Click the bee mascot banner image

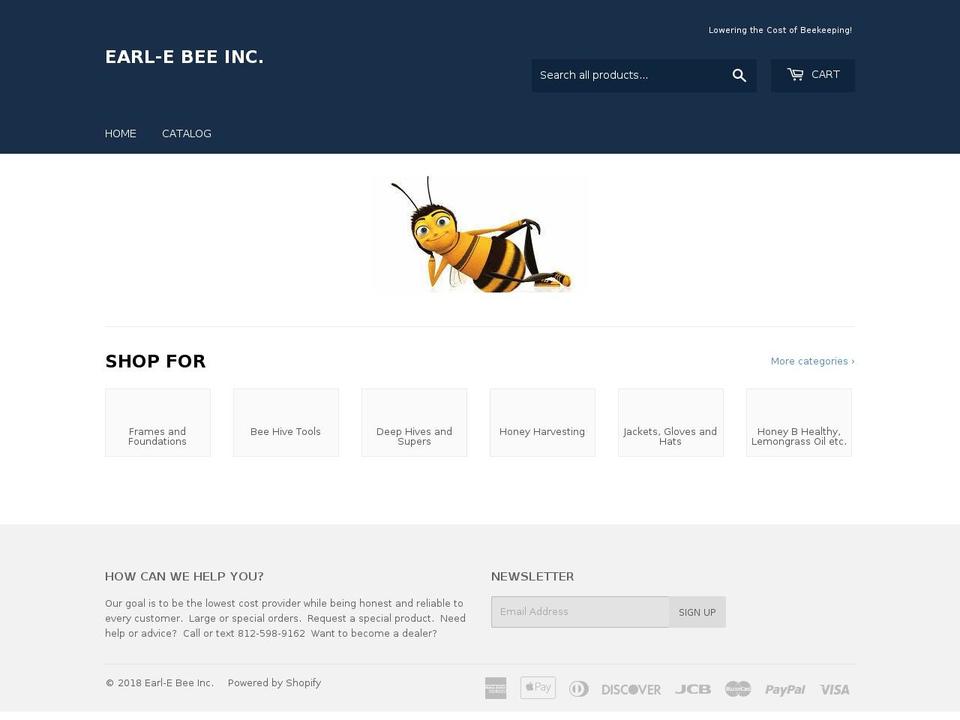(x=480, y=234)
